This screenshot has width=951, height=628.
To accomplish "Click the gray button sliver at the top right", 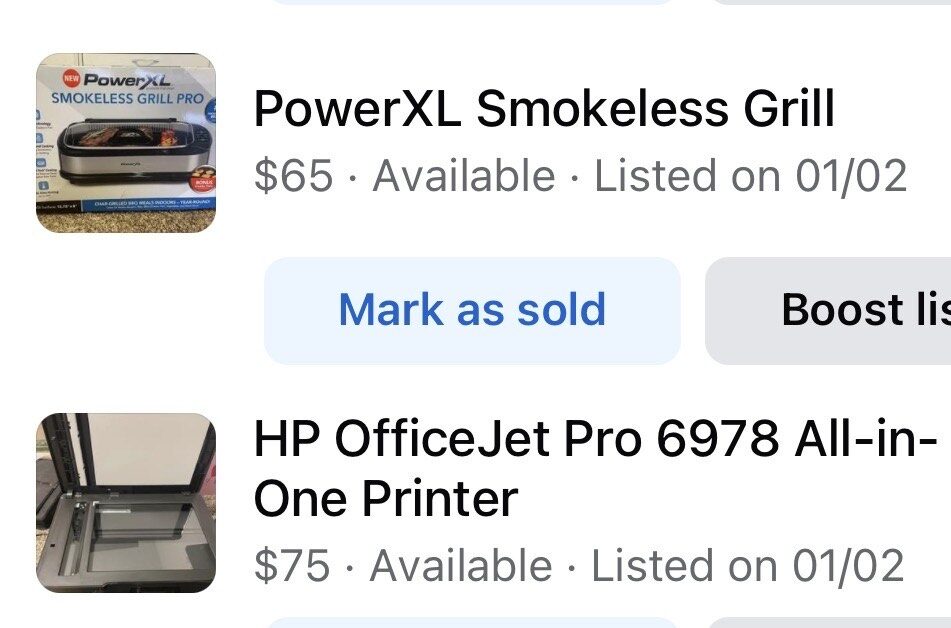I will point(828,2).
